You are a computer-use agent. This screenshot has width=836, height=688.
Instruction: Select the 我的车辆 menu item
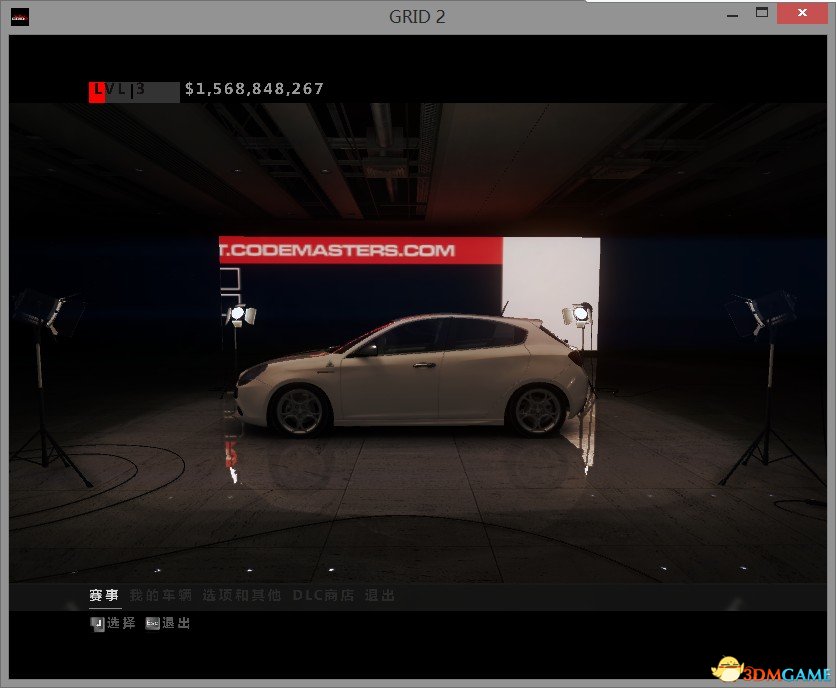click(x=160, y=595)
